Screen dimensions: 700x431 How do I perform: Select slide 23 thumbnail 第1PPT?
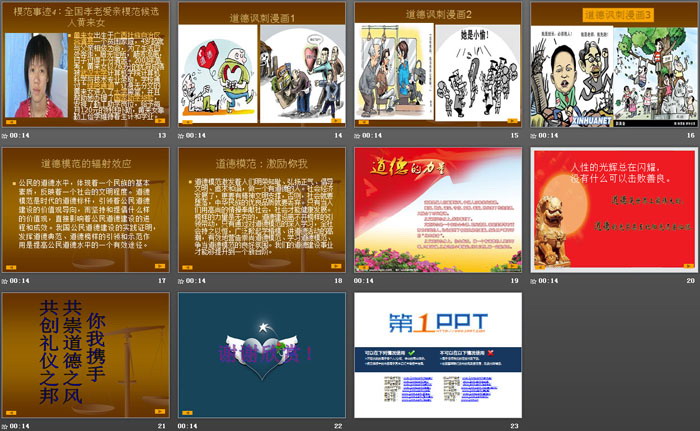point(438,355)
